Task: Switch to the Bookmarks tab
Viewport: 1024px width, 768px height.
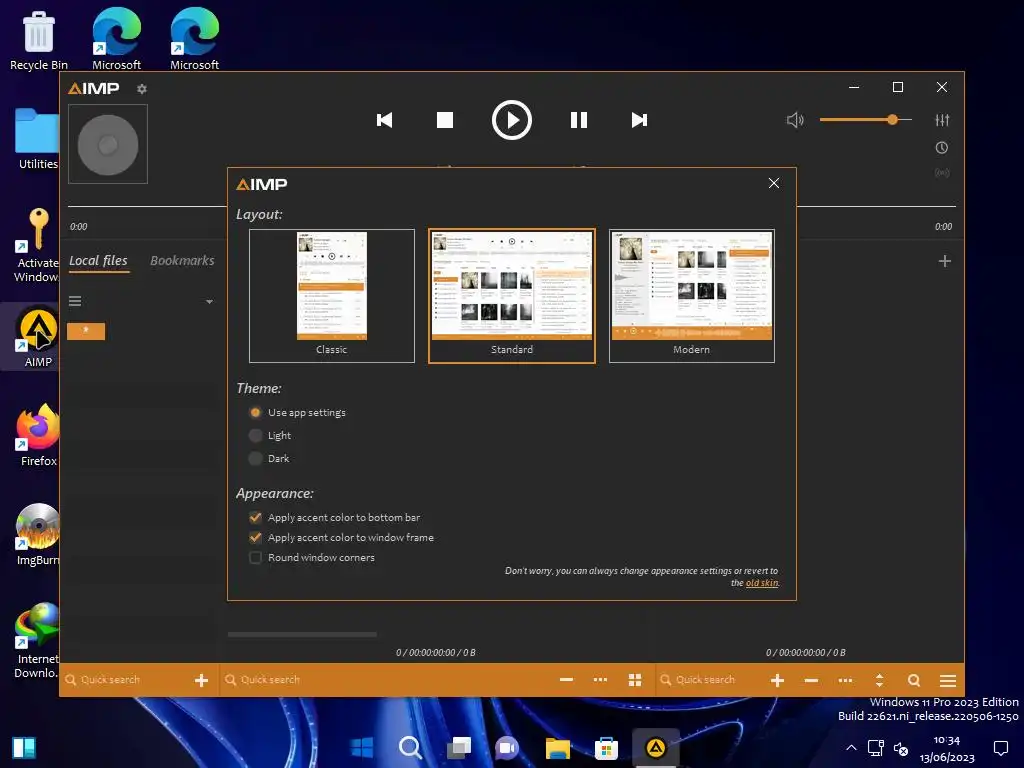Action: click(182, 261)
